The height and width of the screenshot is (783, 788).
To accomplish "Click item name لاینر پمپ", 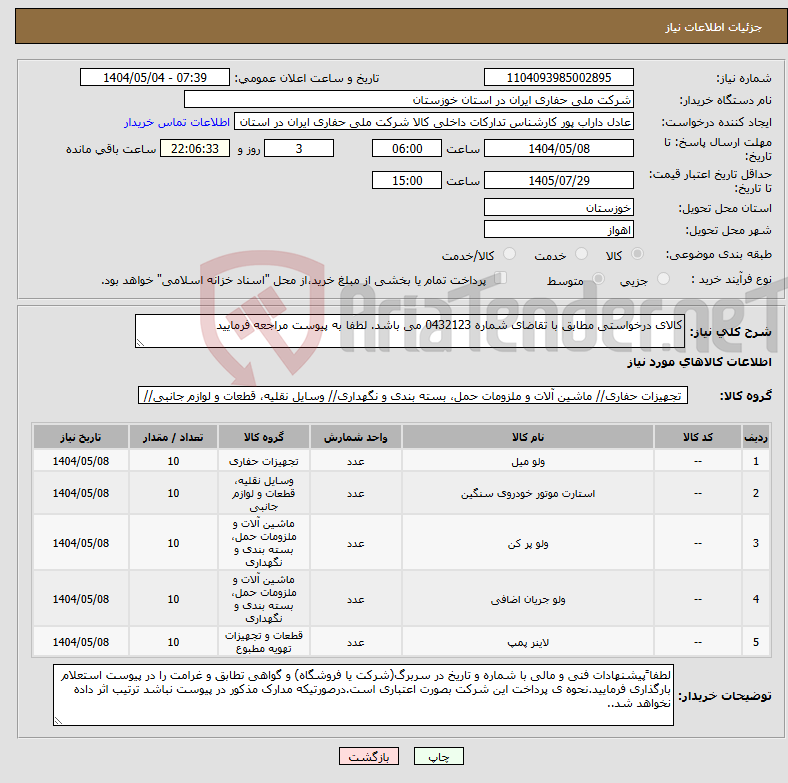I will click(528, 642).
